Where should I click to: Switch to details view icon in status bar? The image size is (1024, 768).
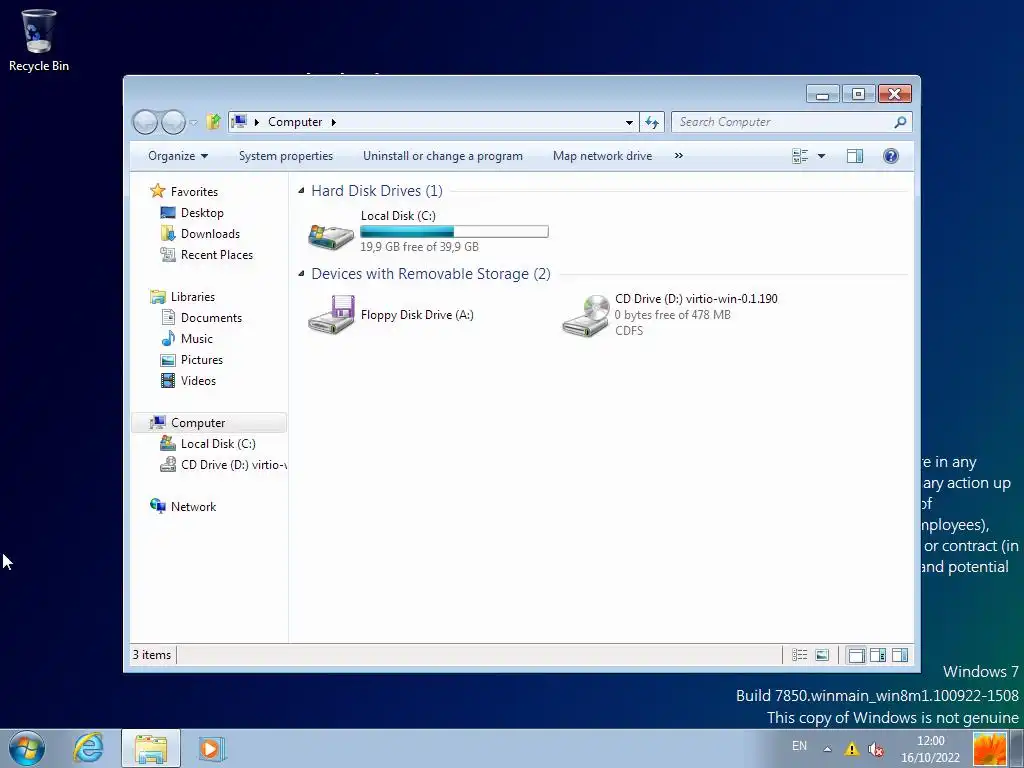pyautogui.click(x=799, y=654)
